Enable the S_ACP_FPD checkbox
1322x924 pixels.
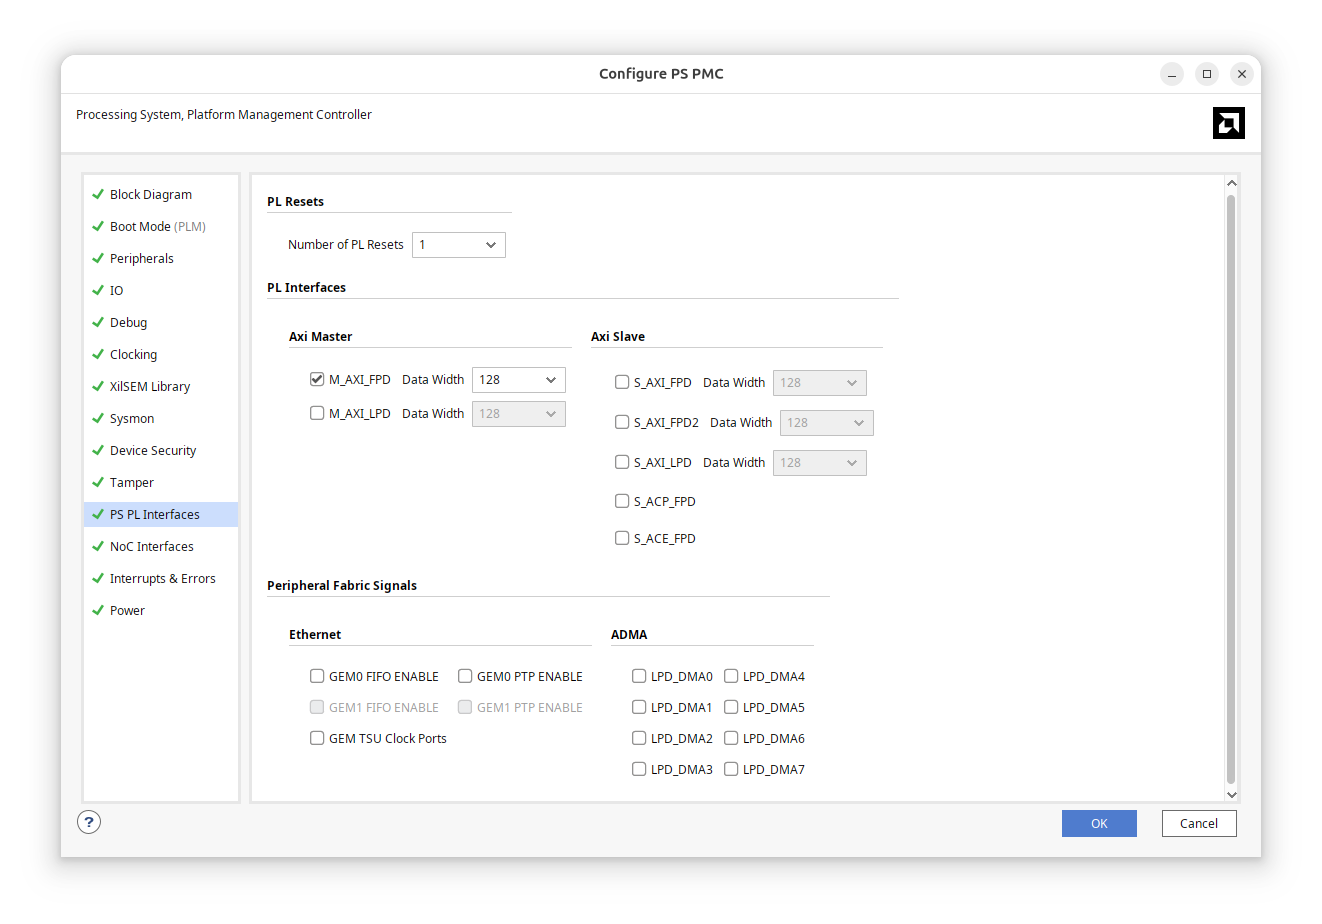622,501
